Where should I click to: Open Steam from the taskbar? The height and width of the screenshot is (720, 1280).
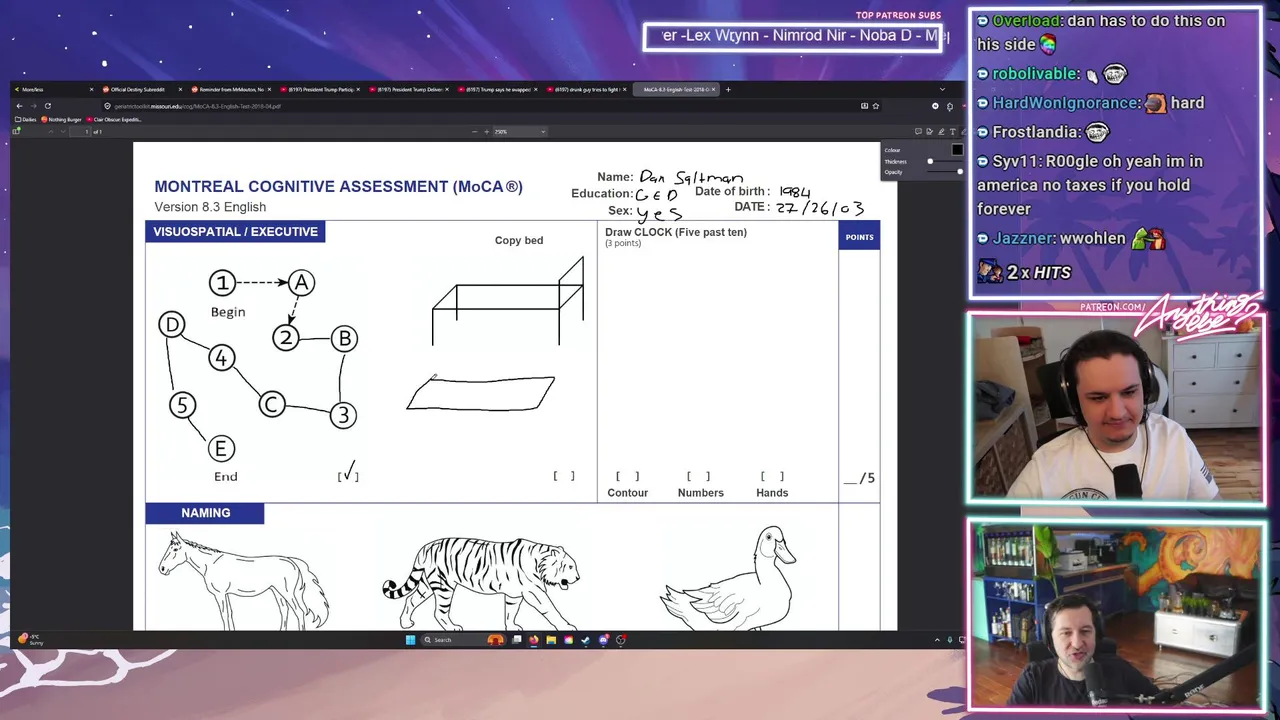click(x=585, y=640)
